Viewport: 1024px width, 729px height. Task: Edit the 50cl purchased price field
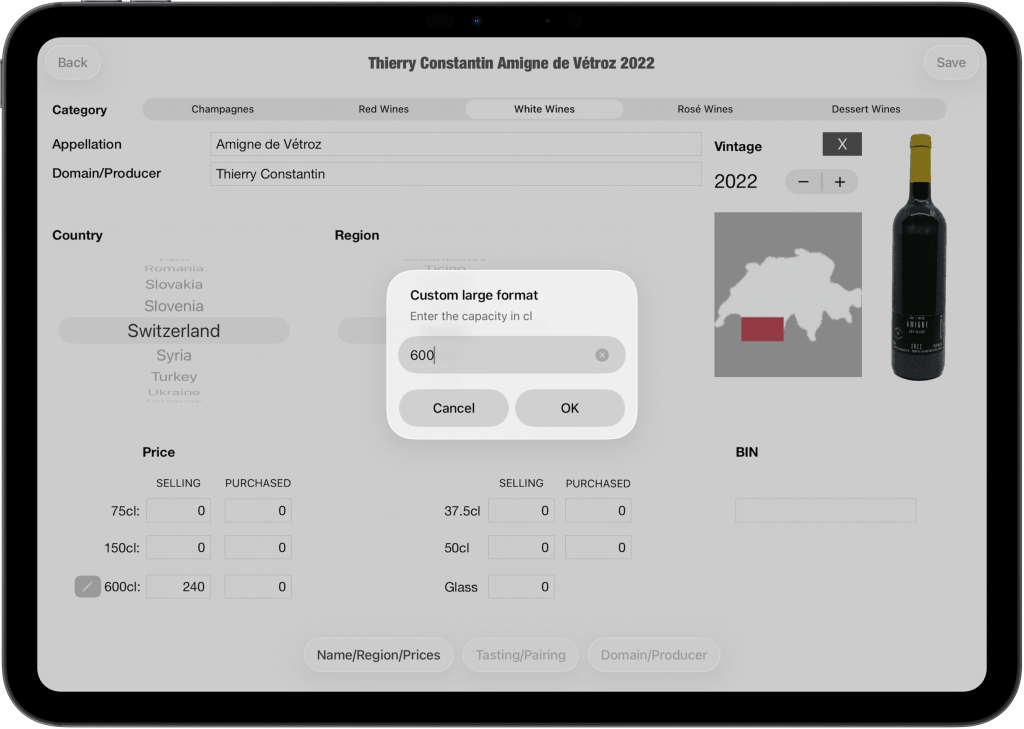pyautogui.click(x=598, y=547)
